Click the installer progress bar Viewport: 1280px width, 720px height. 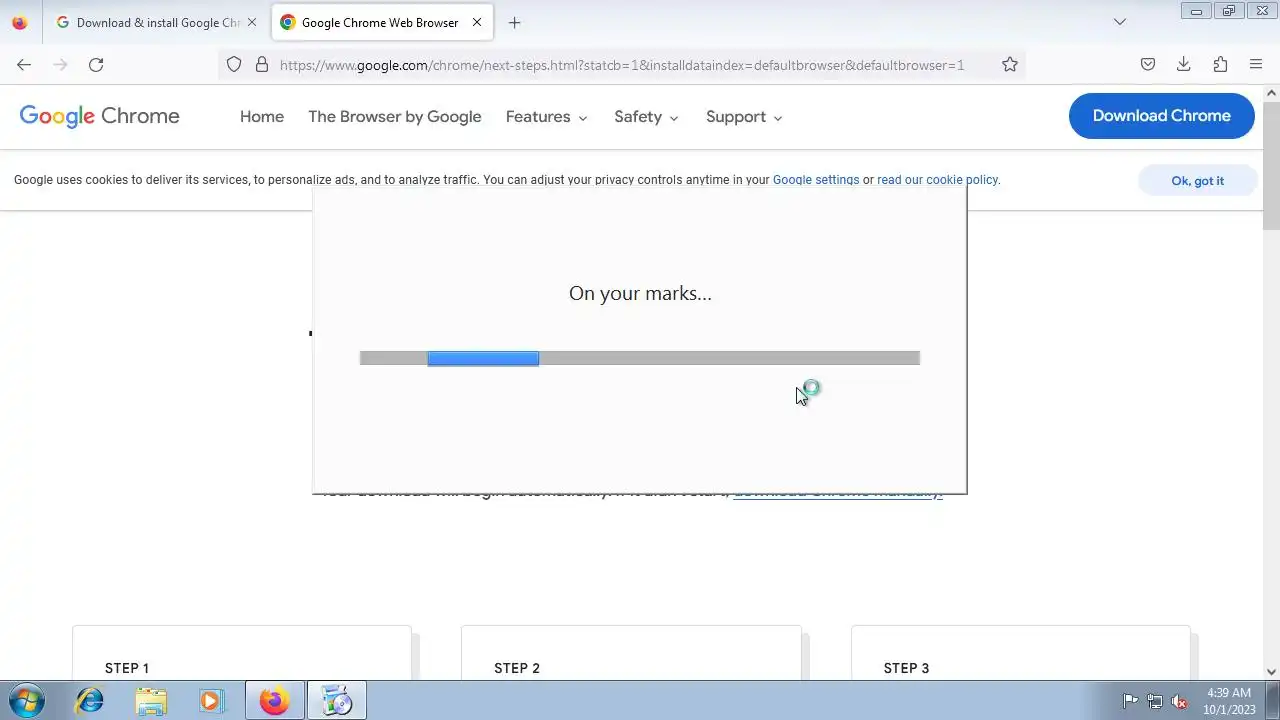click(x=640, y=358)
